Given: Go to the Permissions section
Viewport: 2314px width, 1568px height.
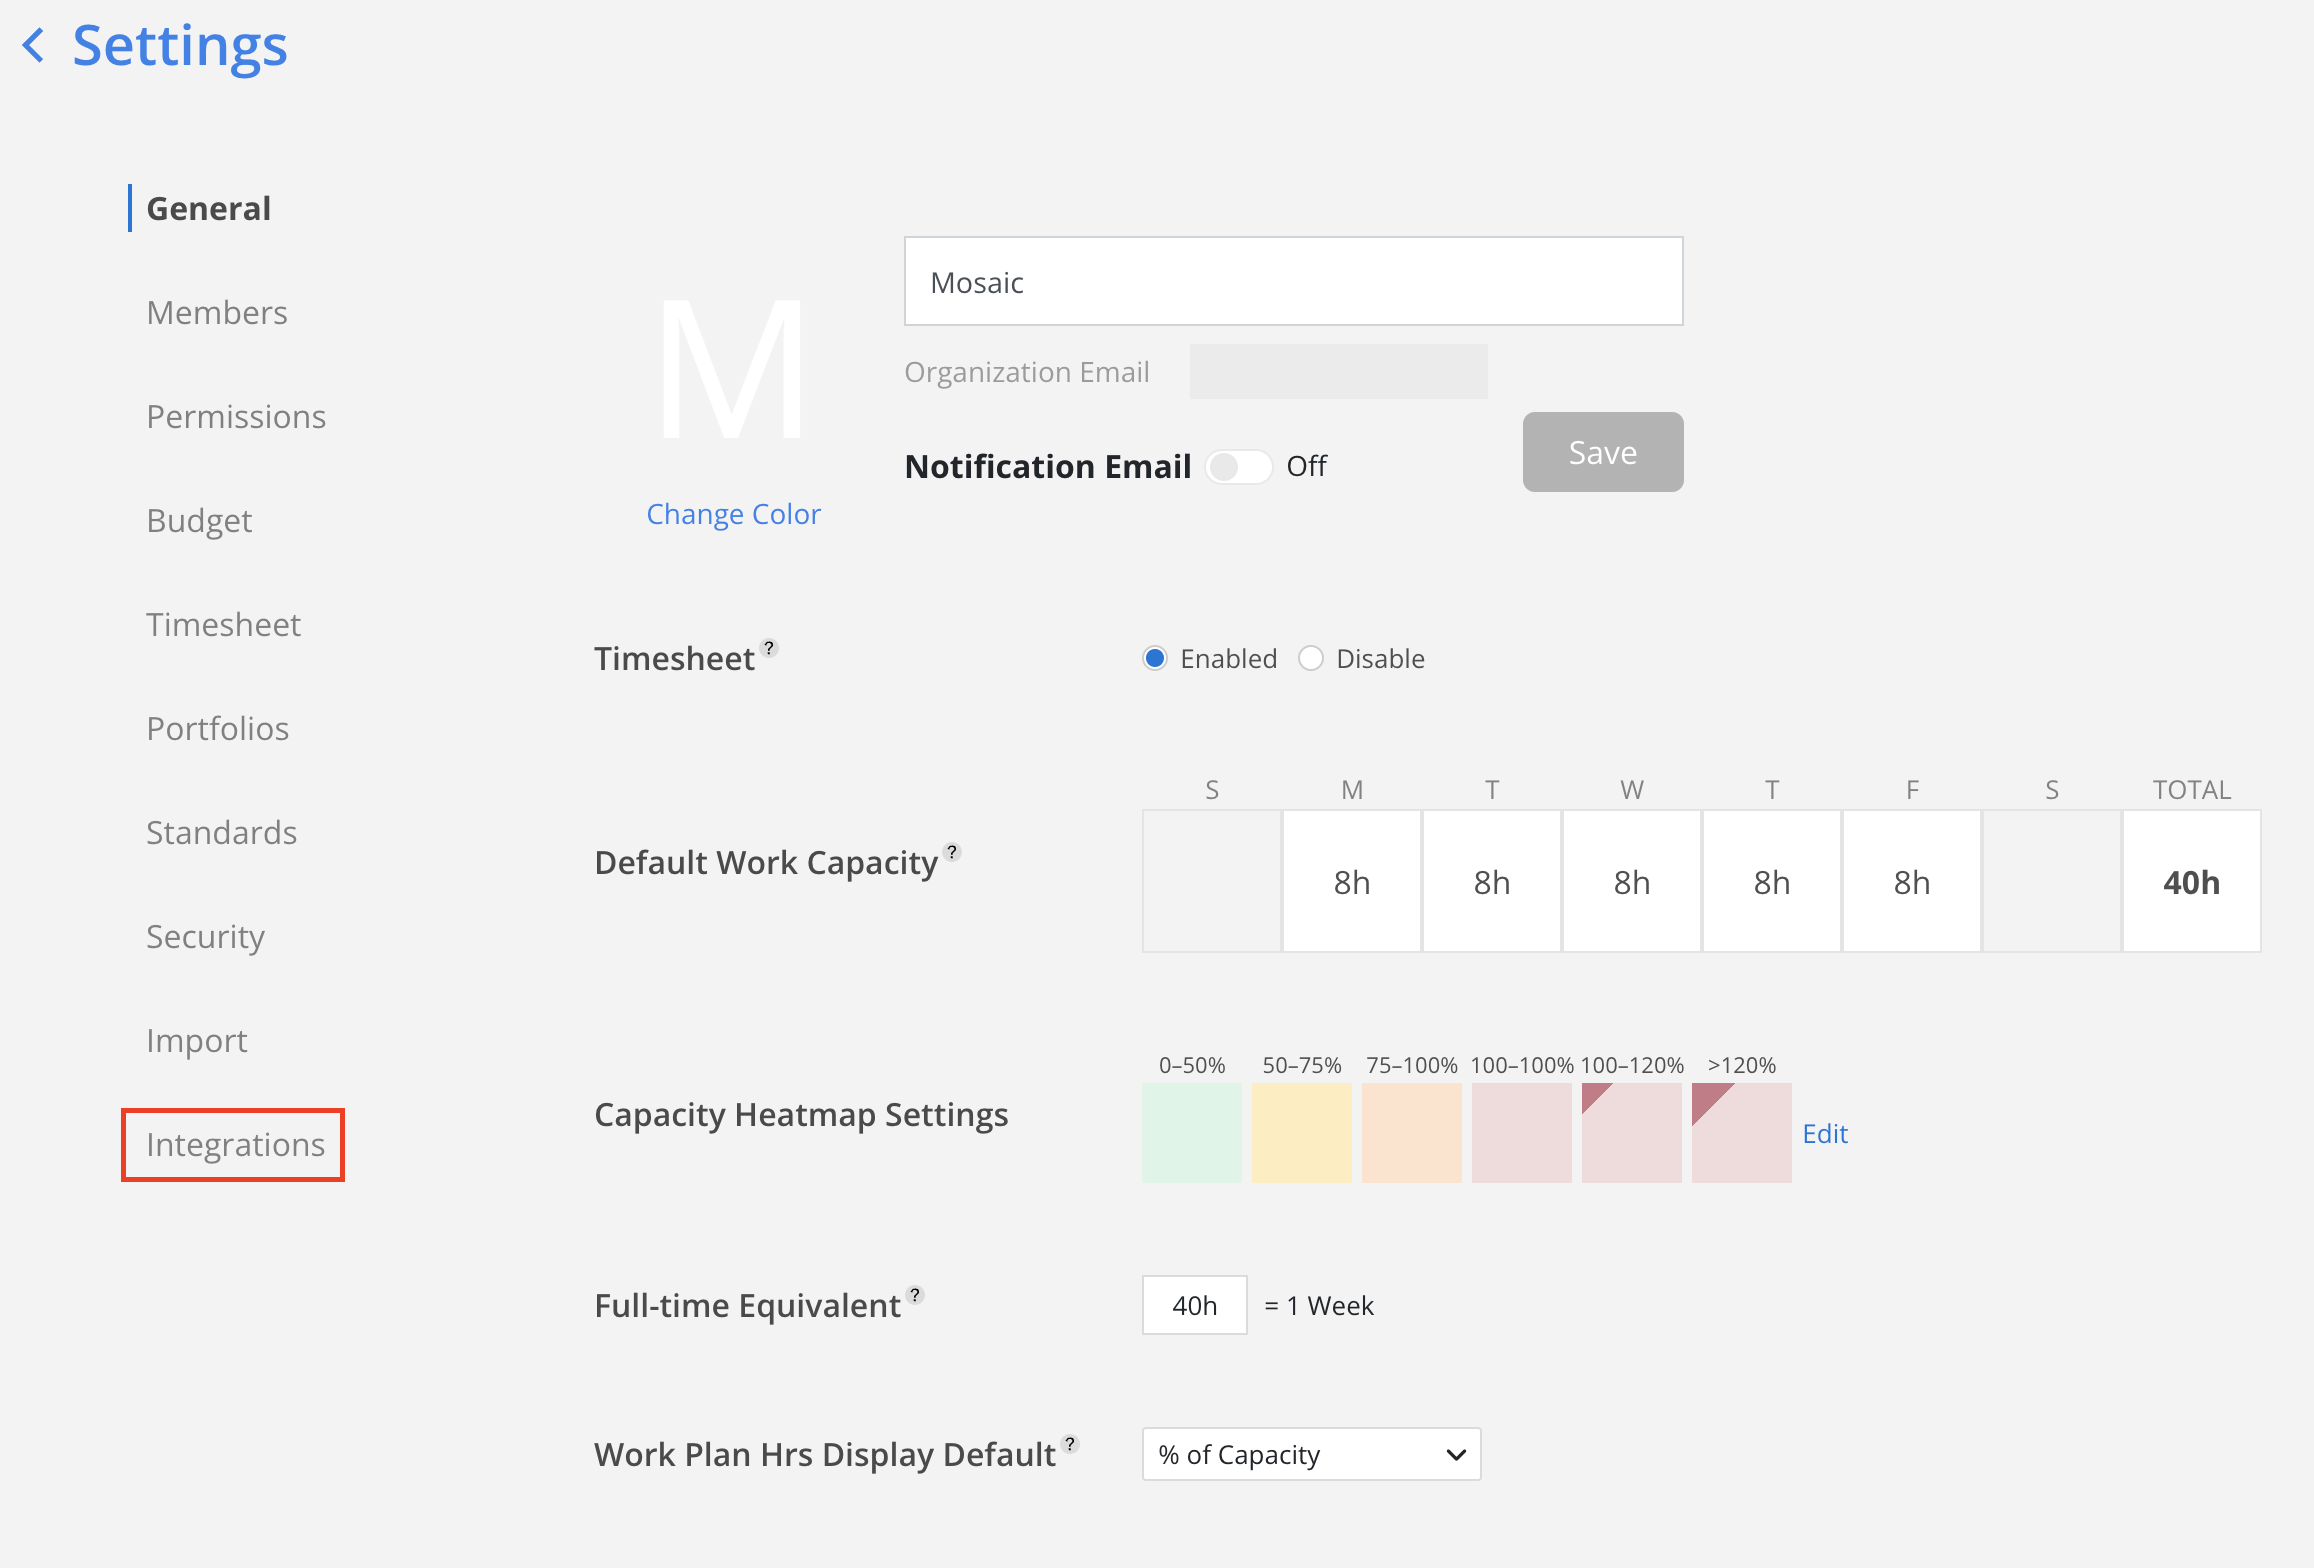Looking at the screenshot, I should pos(236,417).
